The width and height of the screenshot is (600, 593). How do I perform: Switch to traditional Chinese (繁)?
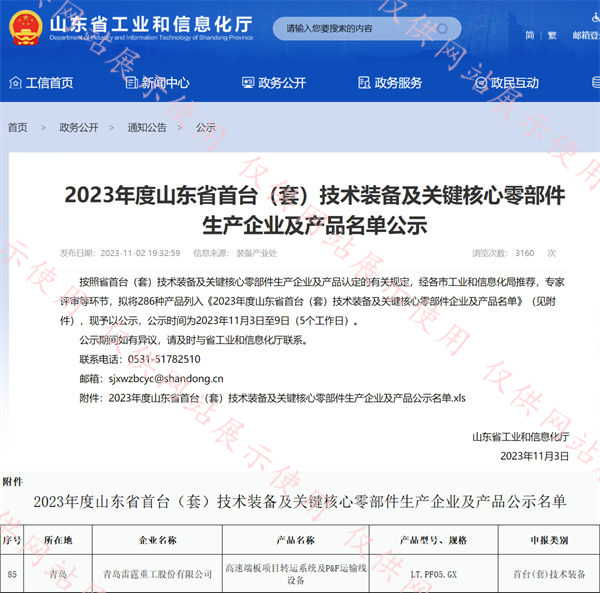pos(552,36)
